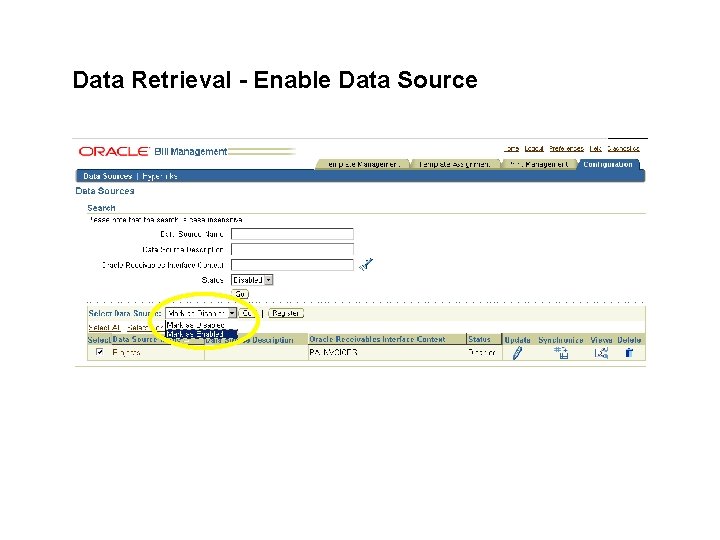Image resolution: width=720 pixels, height=540 pixels.
Task: Click the Data Source Description input field
Action: click(292, 249)
